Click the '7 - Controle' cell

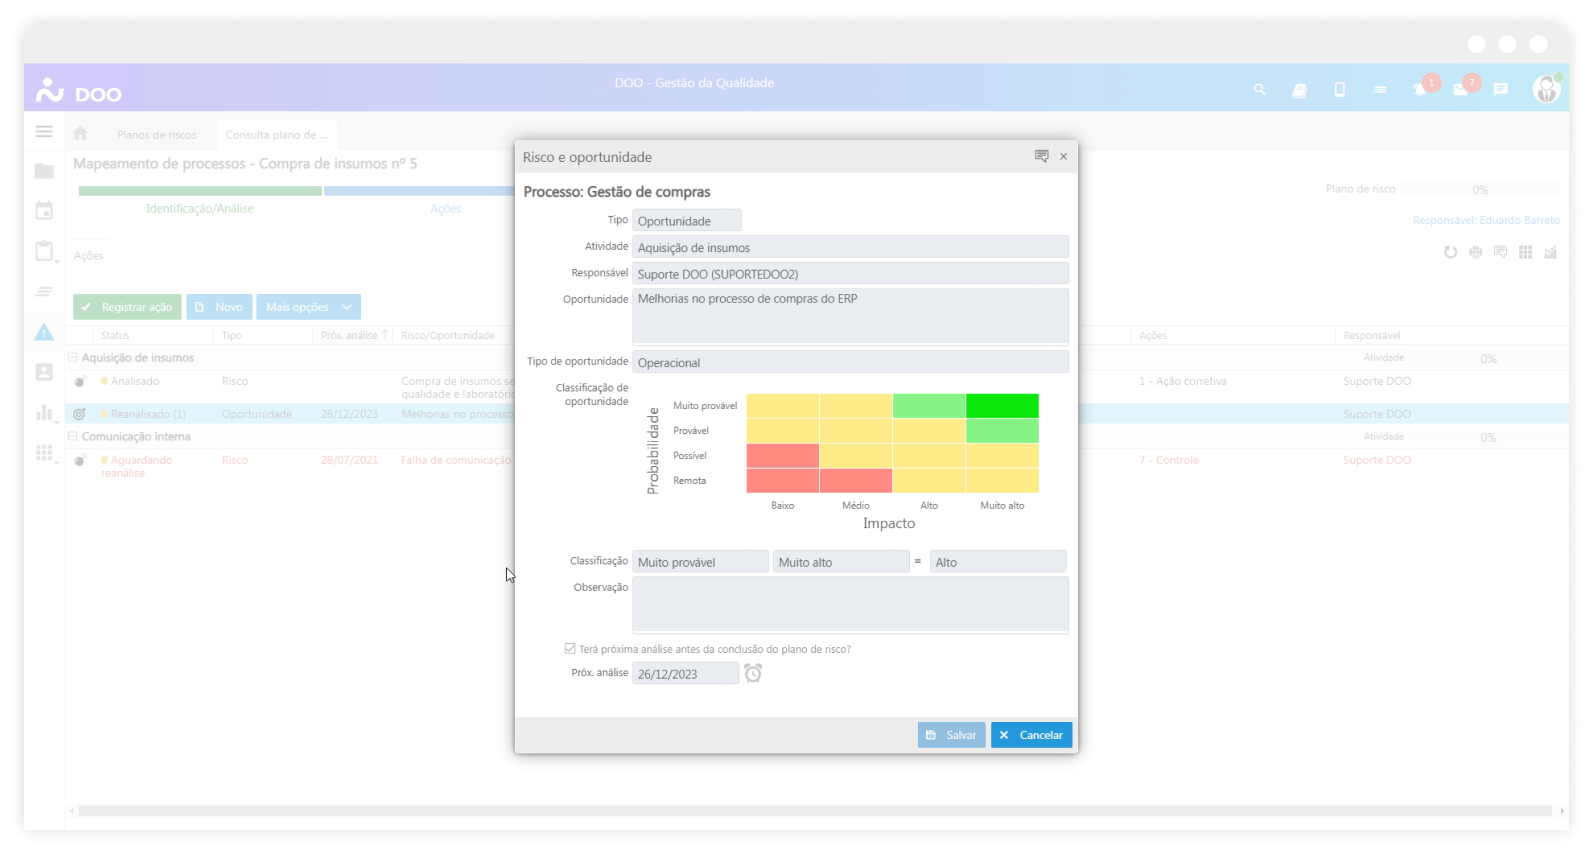[x=1168, y=460]
